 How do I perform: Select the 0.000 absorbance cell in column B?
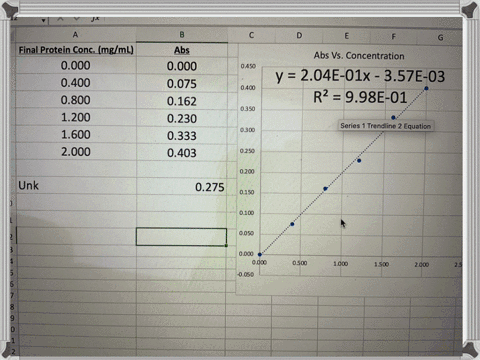point(182,66)
